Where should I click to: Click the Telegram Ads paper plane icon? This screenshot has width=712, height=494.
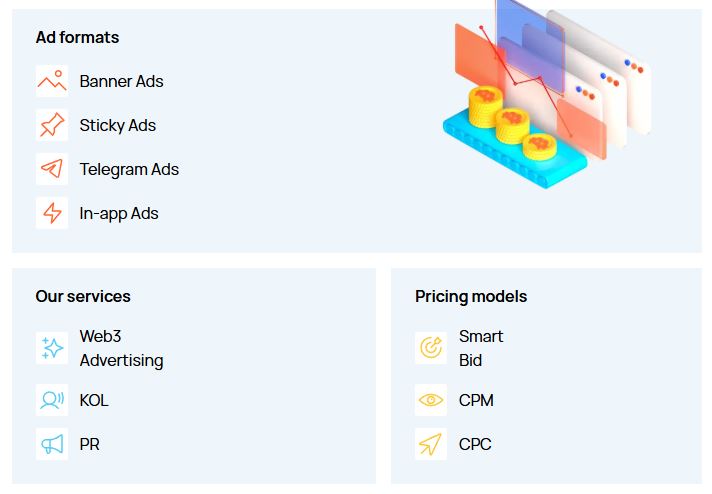[52, 169]
